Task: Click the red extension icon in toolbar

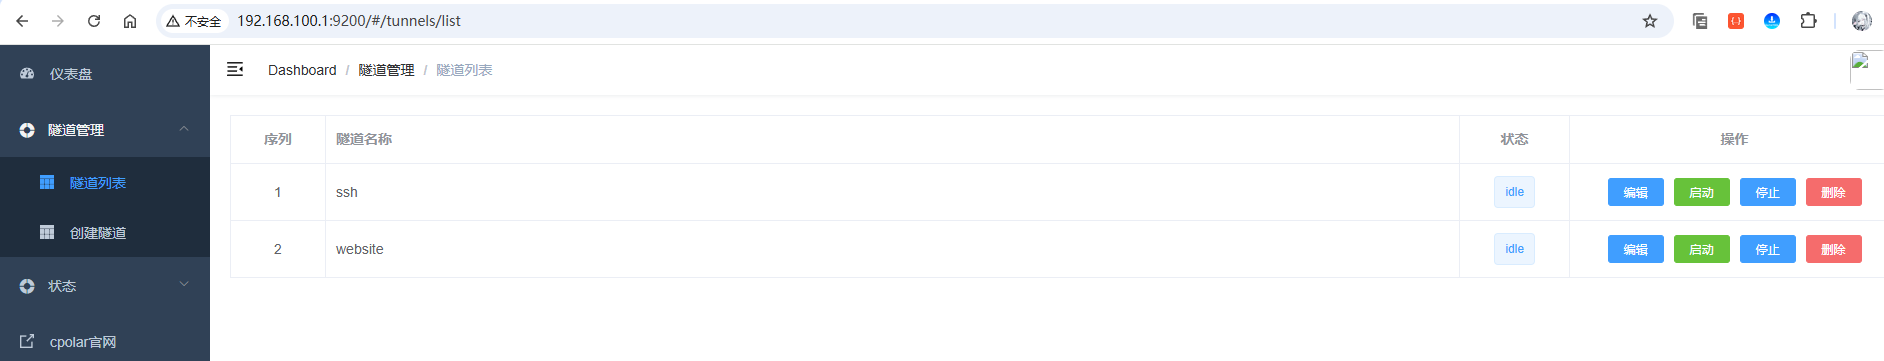Action: pyautogui.click(x=1736, y=21)
